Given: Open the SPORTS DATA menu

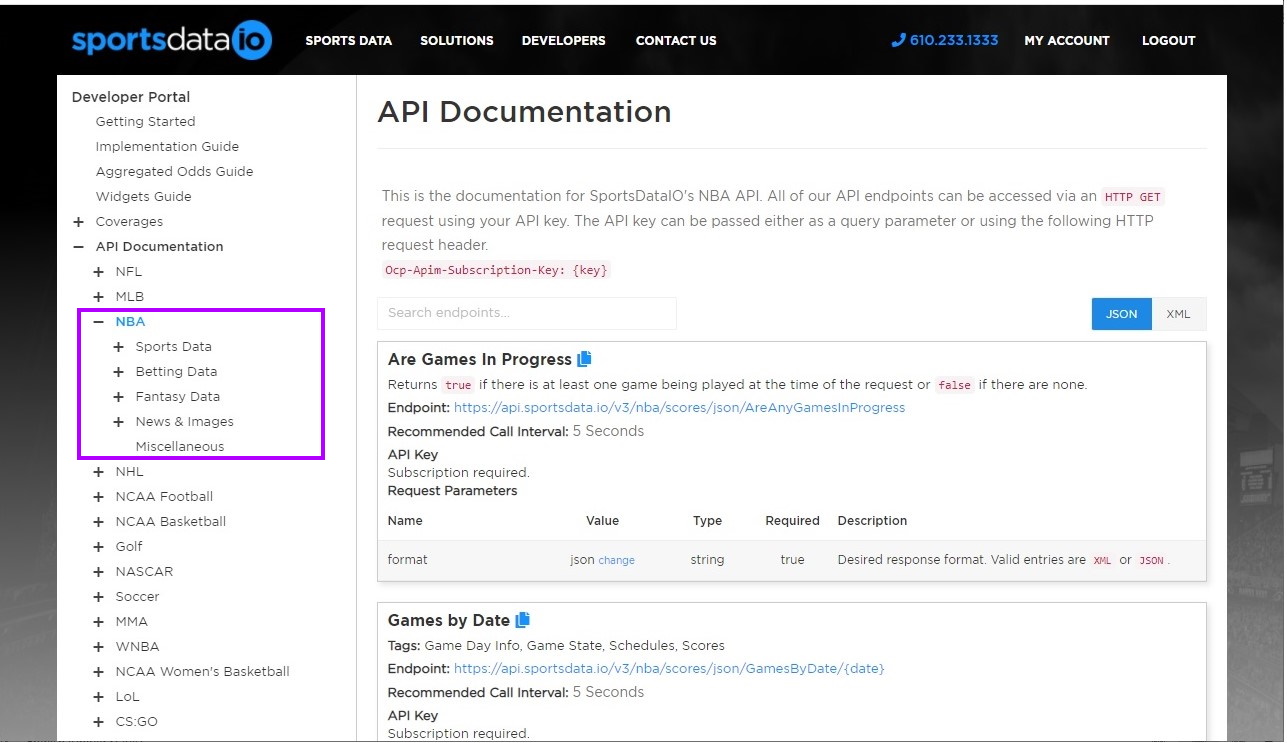Looking at the screenshot, I should click(x=349, y=41).
